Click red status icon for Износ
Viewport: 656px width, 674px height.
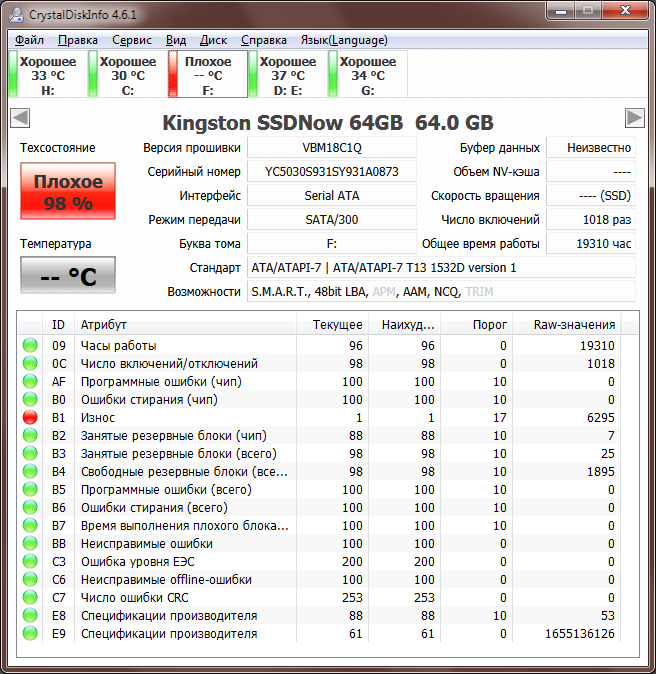30,417
